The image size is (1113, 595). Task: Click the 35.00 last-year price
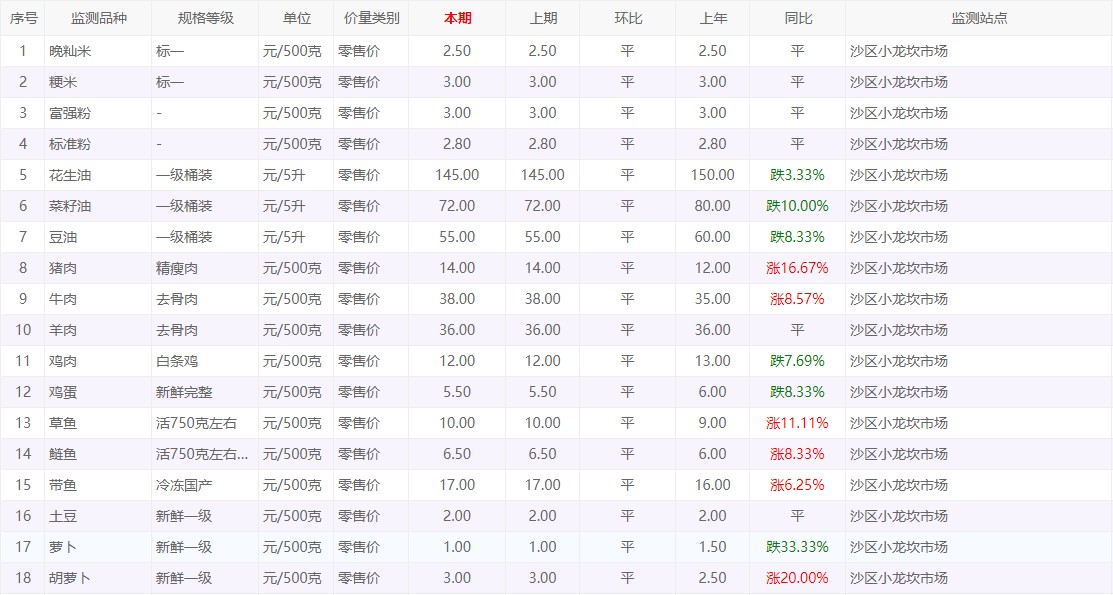(713, 299)
